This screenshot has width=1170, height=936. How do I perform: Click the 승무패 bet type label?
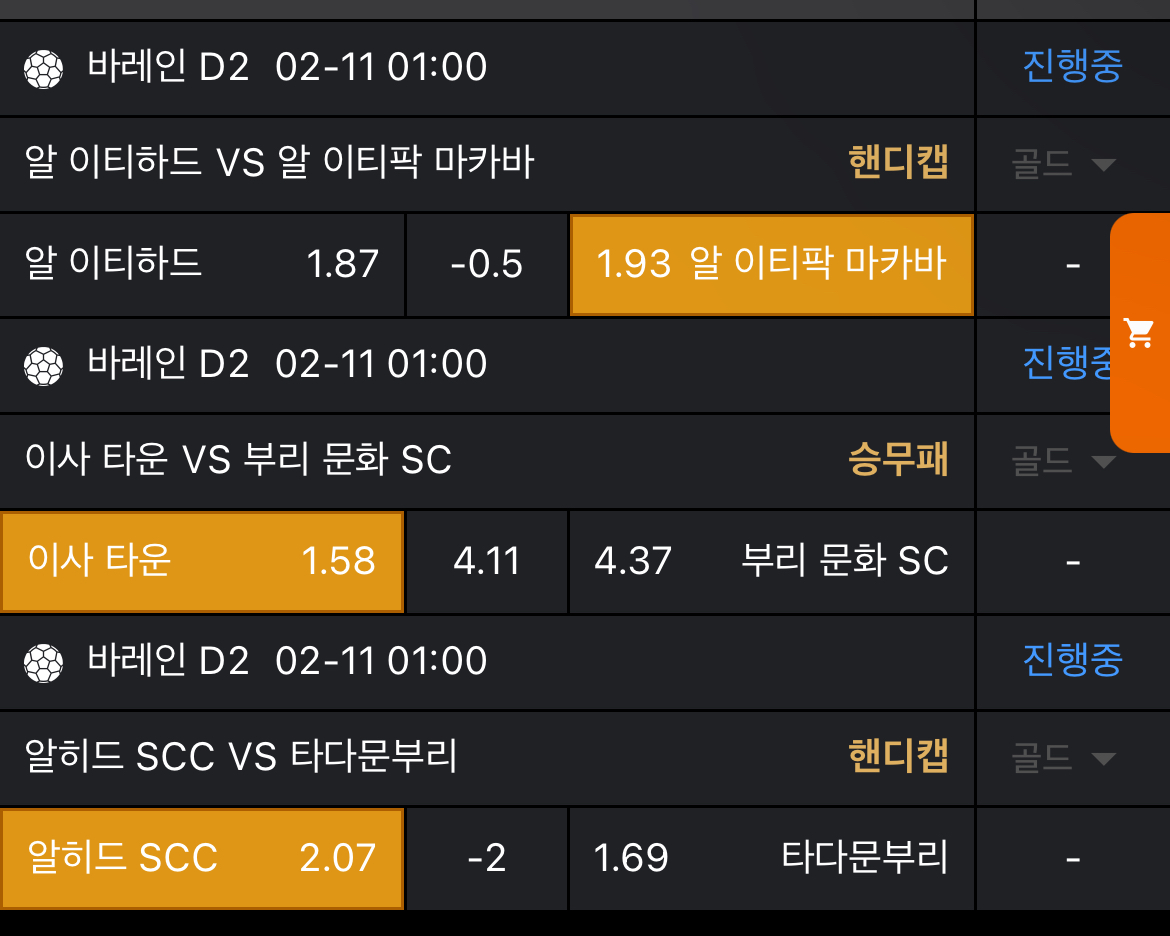[898, 460]
